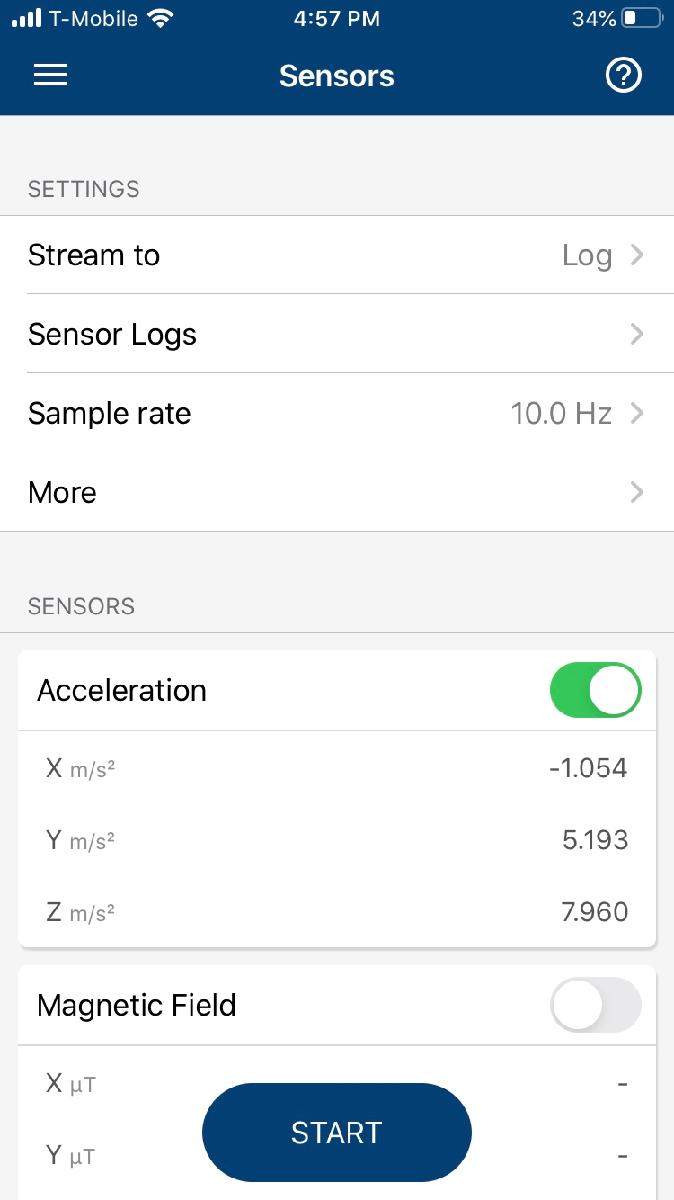Tap the battery indicator icon
The width and height of the screenshot is (674, 1200).
pyautogui.click(x=641, y=18)
